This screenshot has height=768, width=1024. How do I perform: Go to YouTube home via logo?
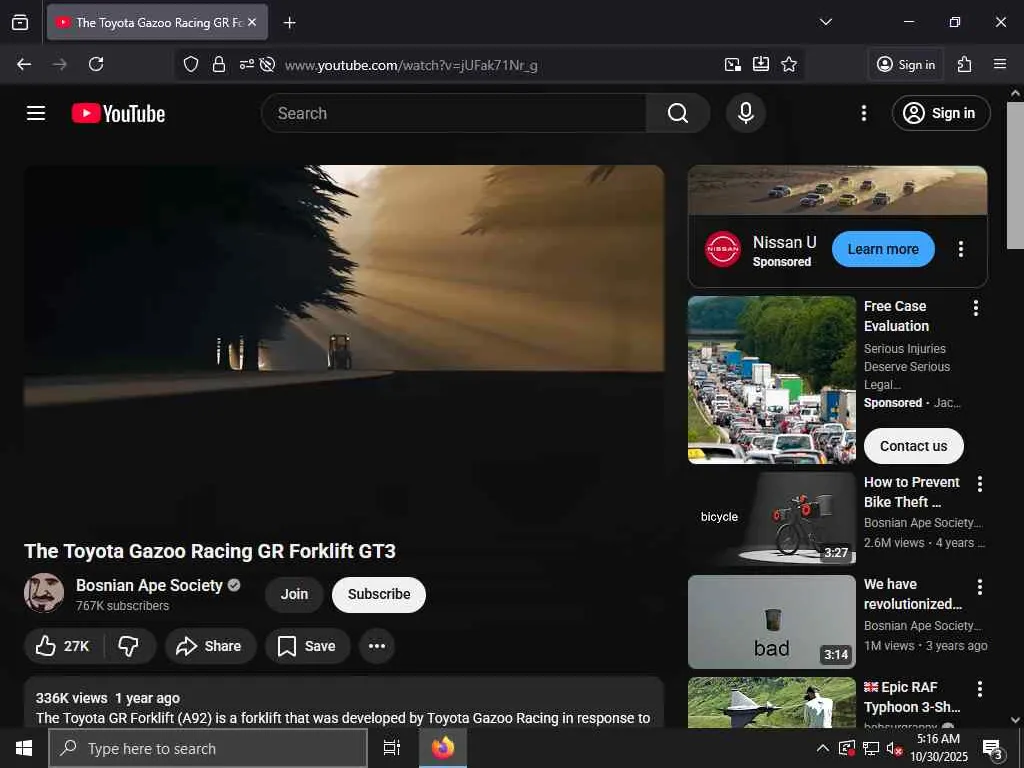point(118,114)
